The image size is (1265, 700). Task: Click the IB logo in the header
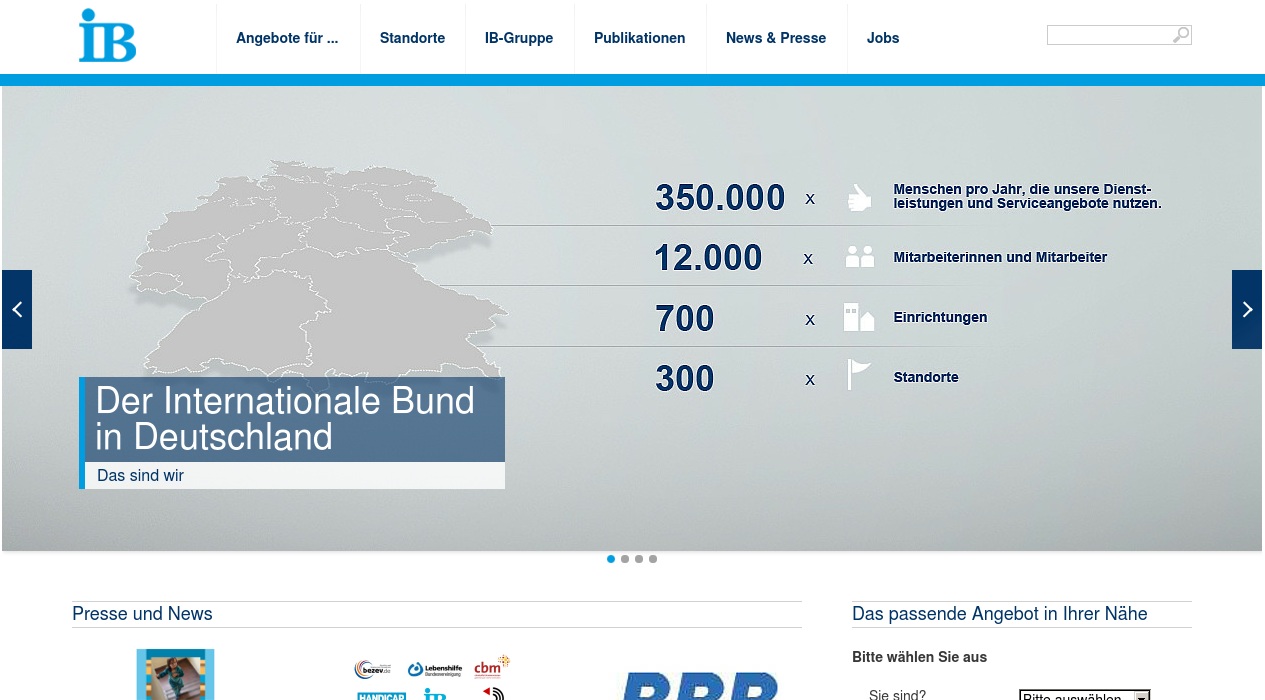(107, 36)
